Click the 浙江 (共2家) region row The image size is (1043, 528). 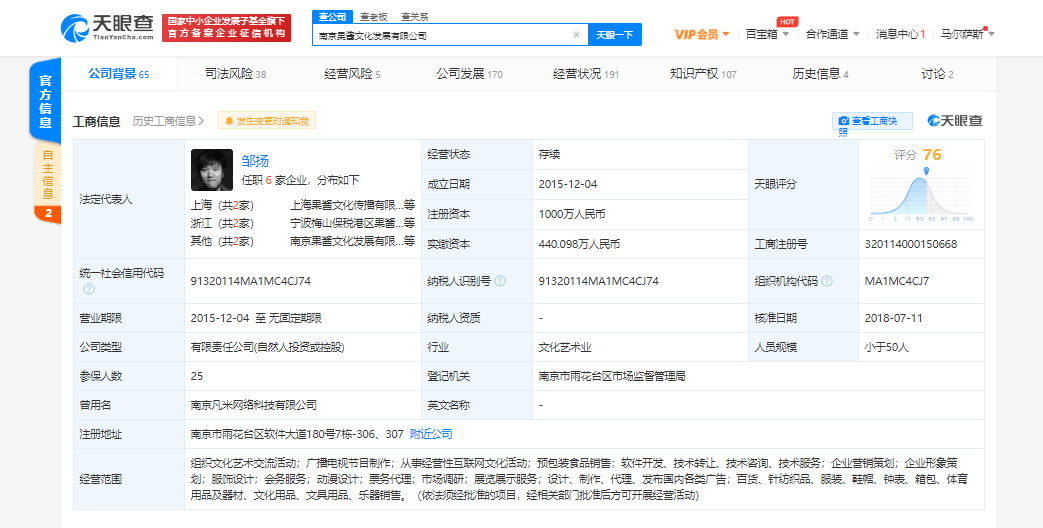(222, 223)
